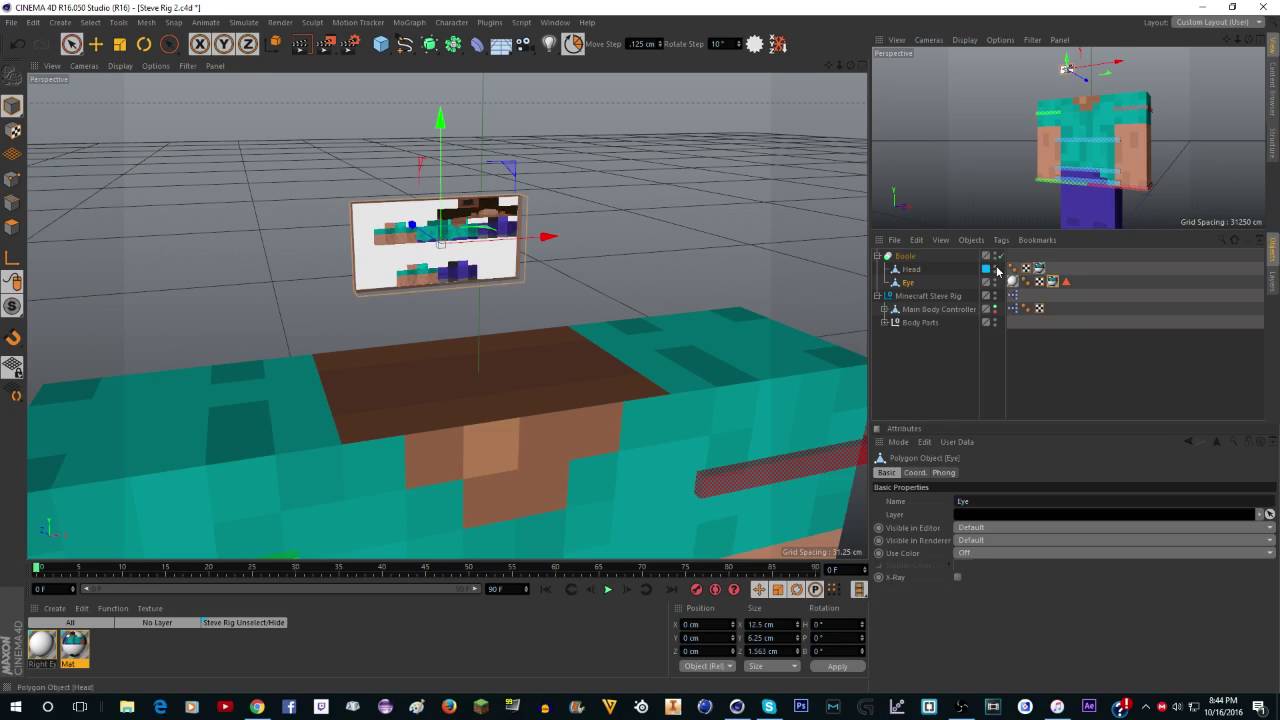
Task: Open the Use Color dropdown
Action: [x=1114, y=553]
